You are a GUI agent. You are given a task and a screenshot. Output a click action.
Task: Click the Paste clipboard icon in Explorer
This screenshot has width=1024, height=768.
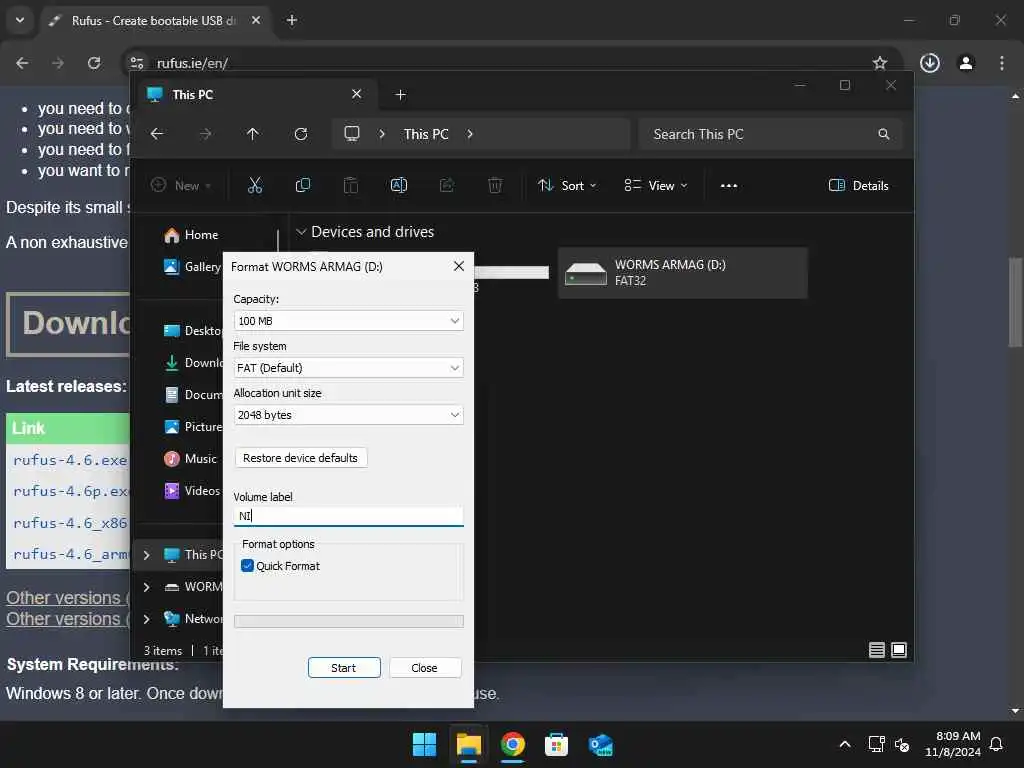click(351, 185)
